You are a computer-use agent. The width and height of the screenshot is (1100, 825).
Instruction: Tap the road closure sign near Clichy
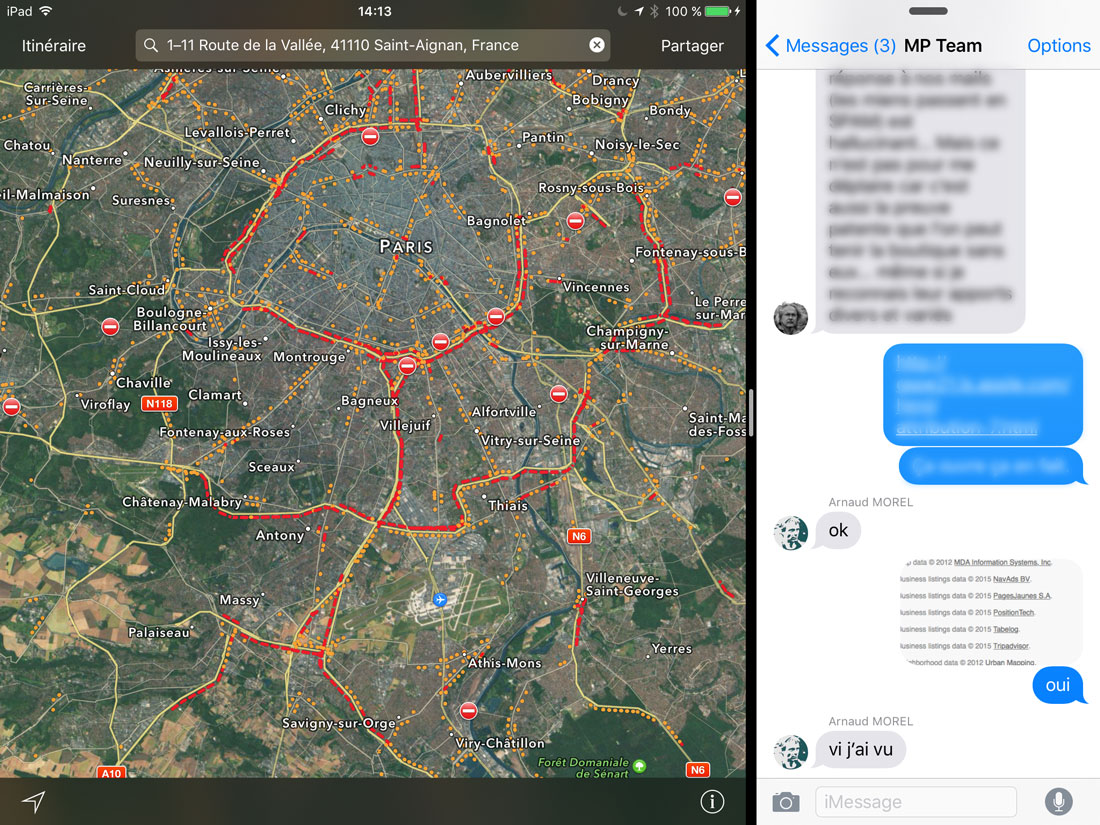click(x=370, y=136)
